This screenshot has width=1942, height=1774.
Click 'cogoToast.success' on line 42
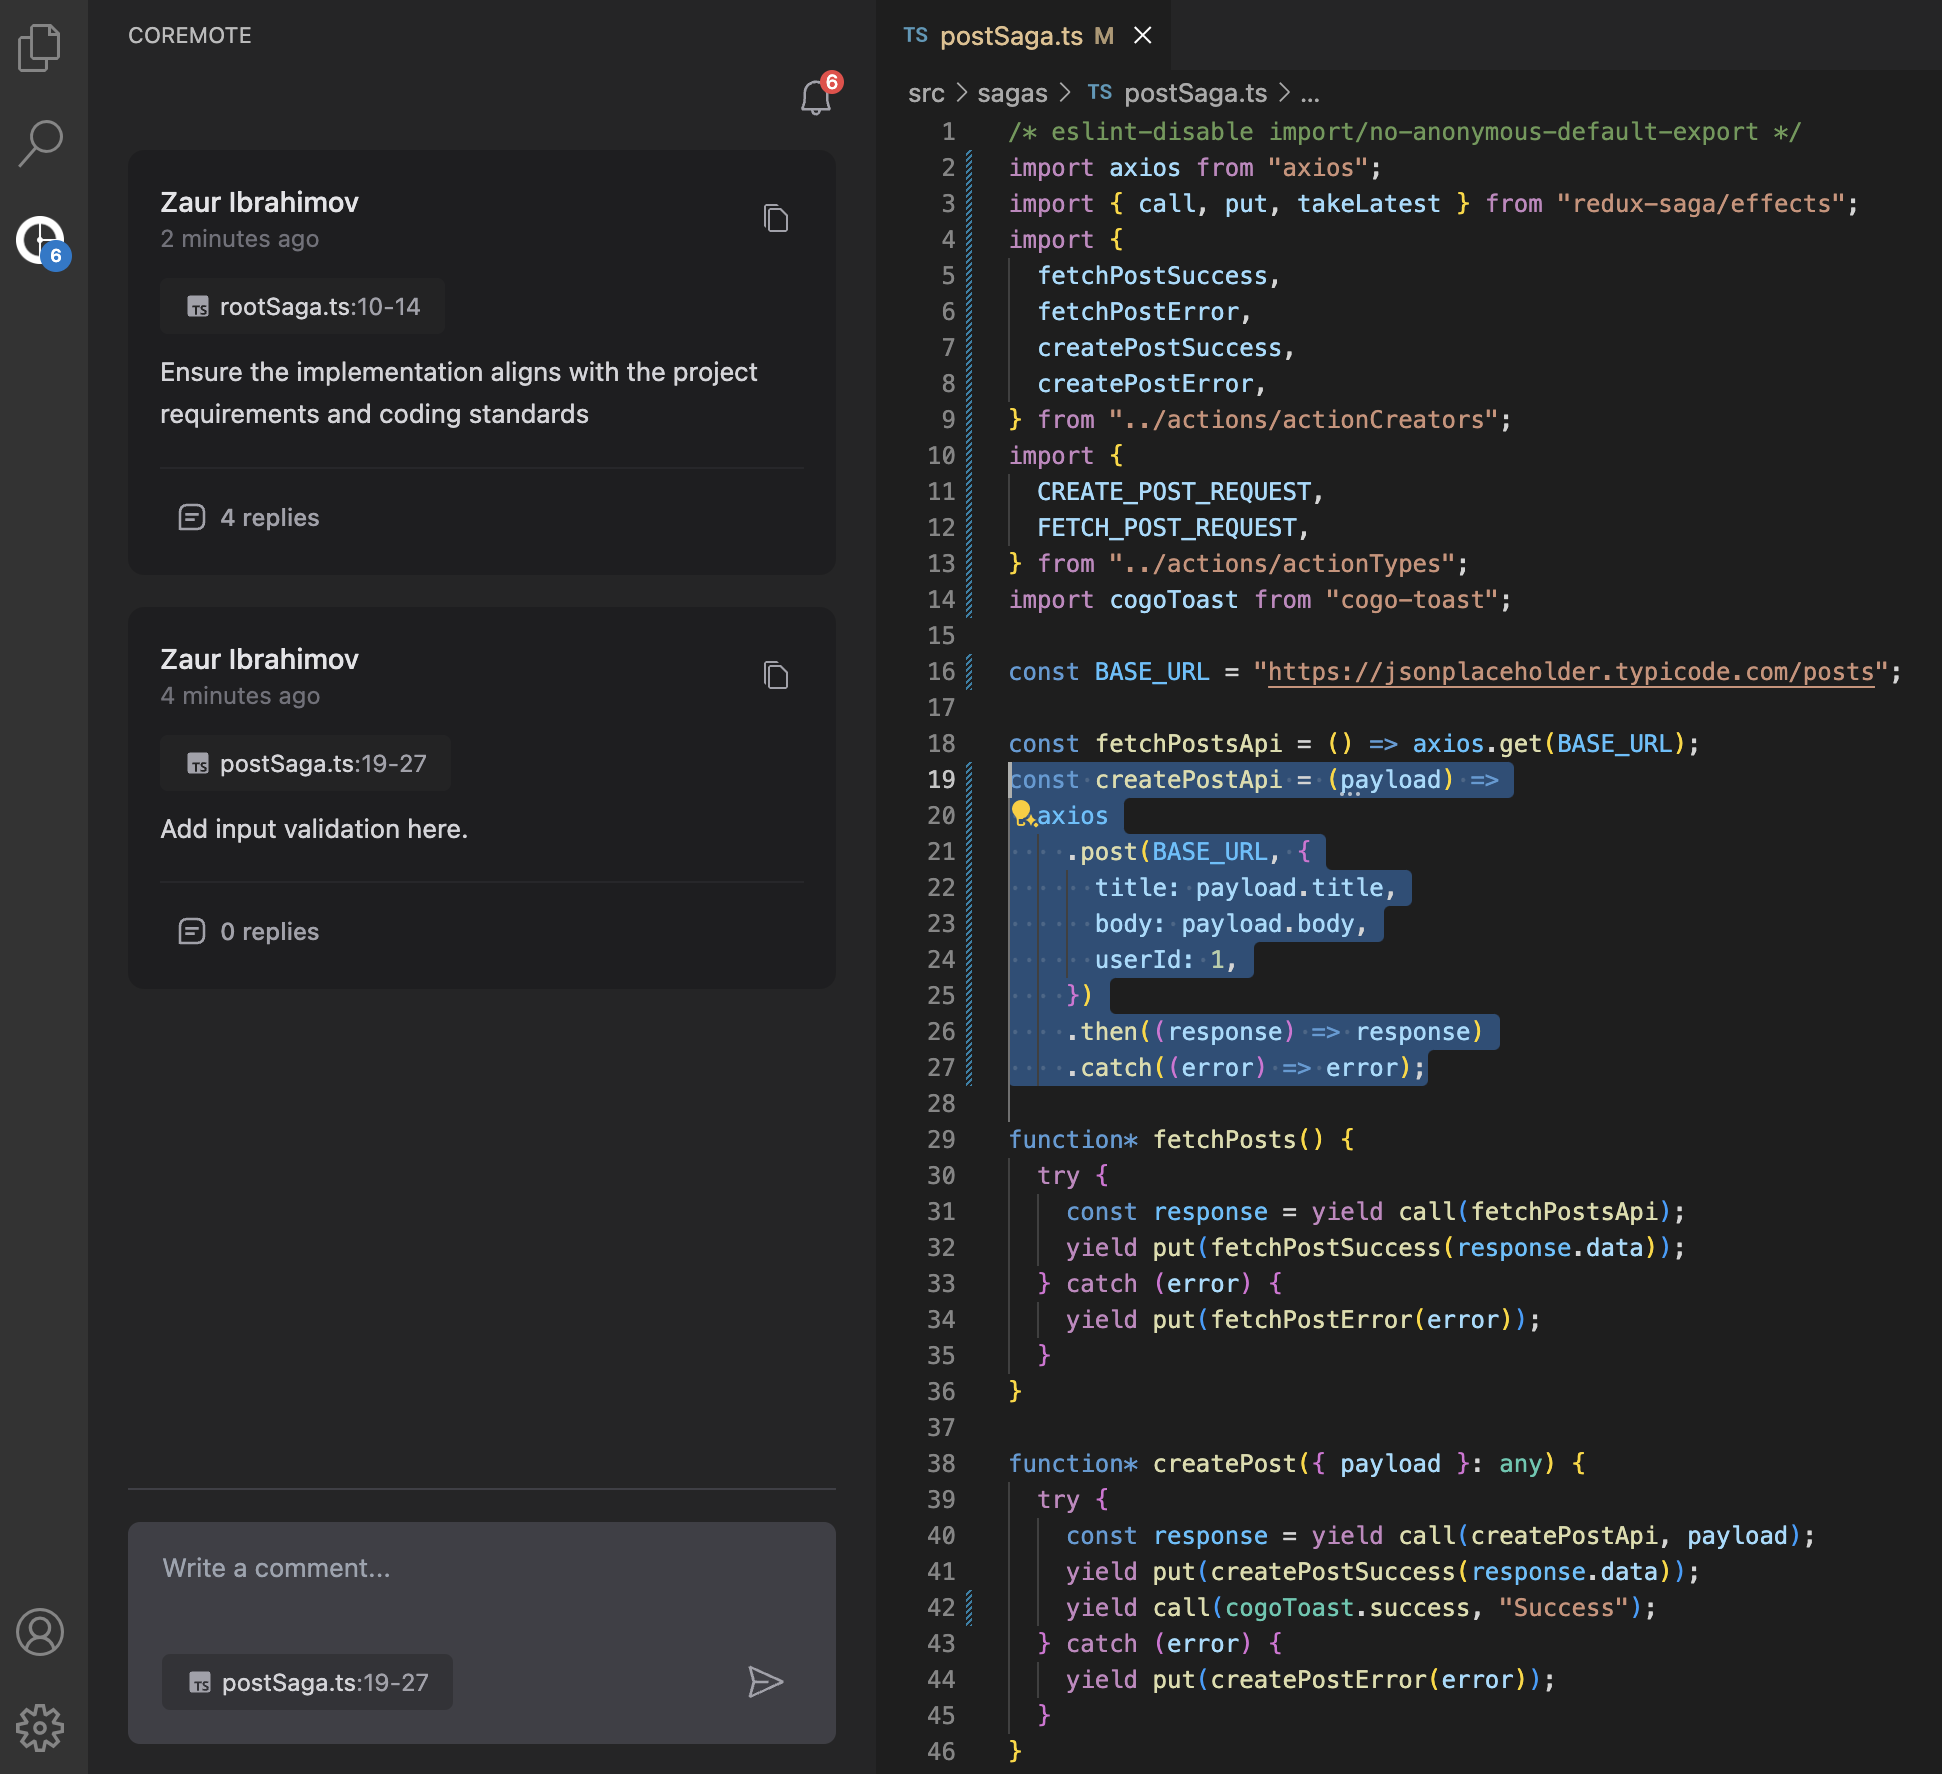point(1347,1608)
